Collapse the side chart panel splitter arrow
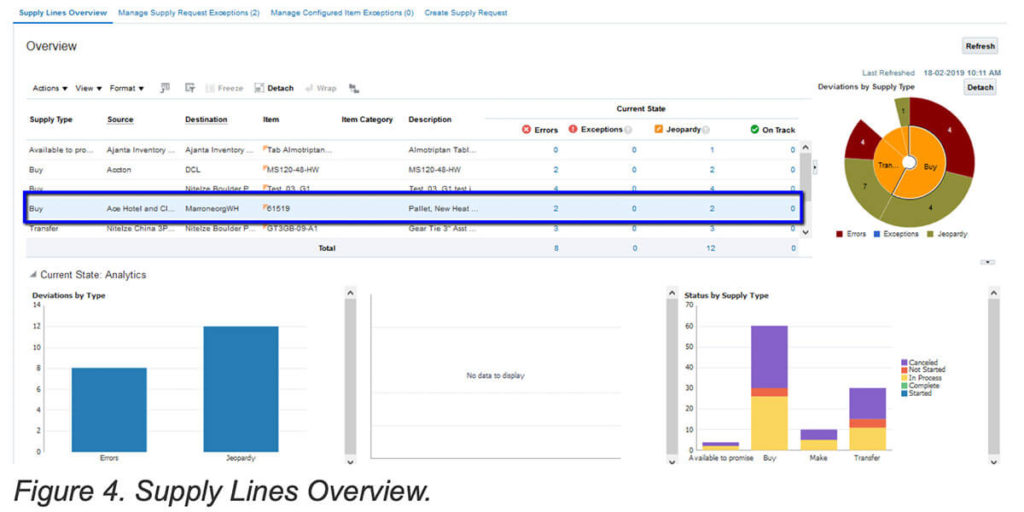Viewport: 1024px width, 512px height. click(814, 167)
